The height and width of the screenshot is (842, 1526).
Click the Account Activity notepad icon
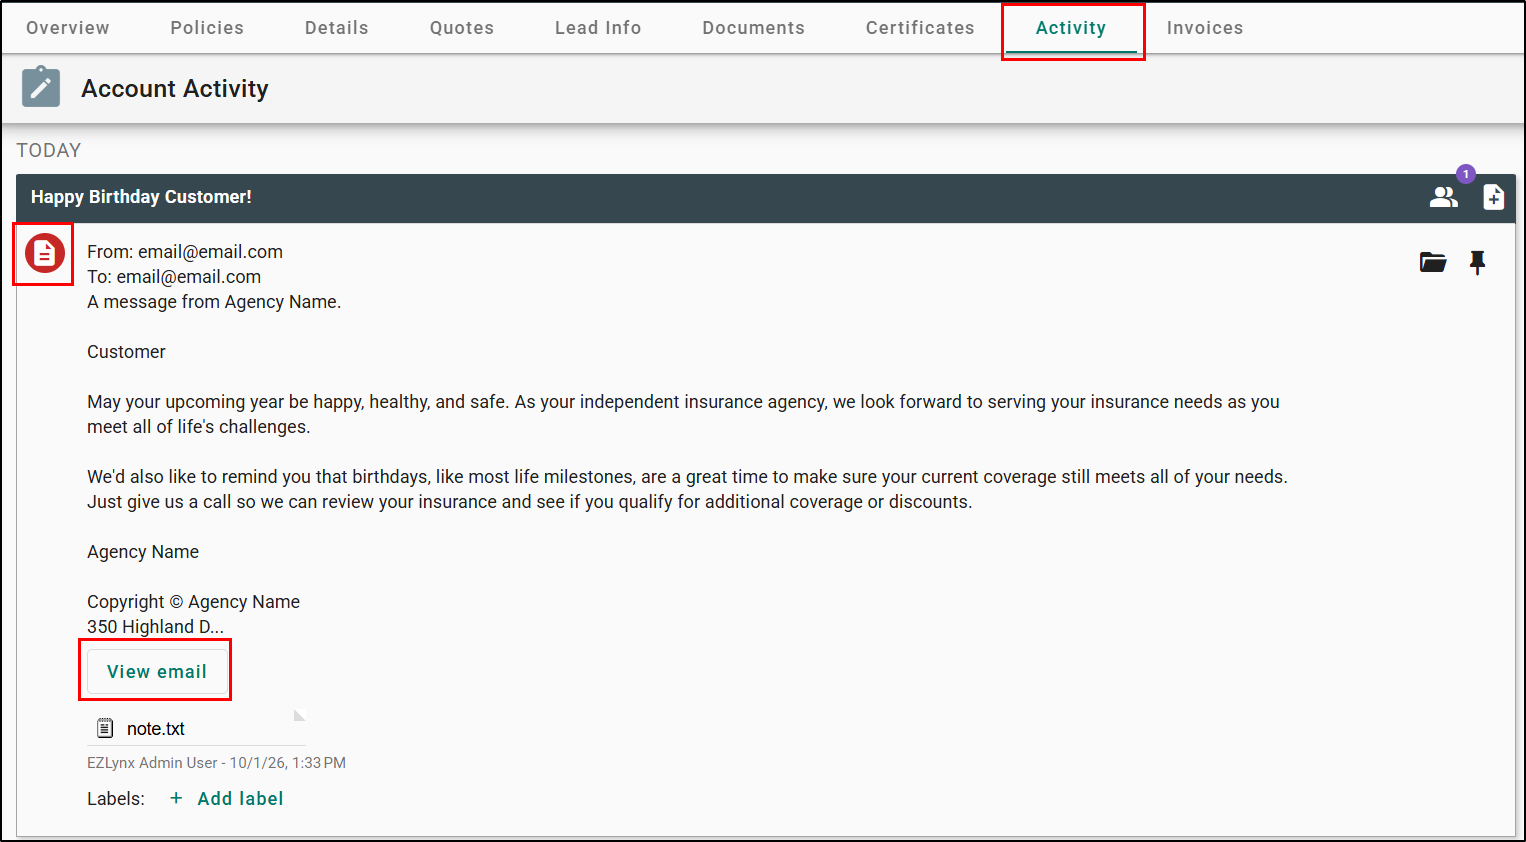point(41,88)
